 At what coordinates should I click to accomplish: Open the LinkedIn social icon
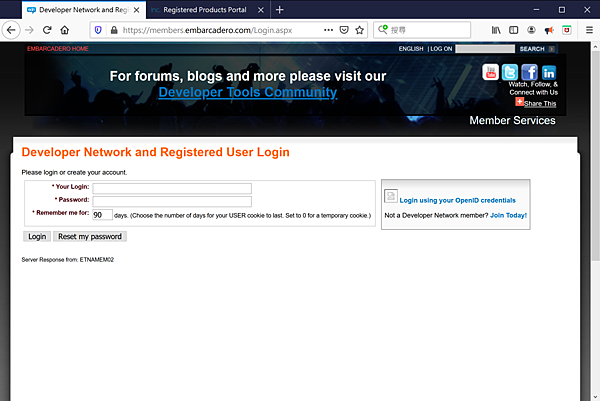(549, 72)
